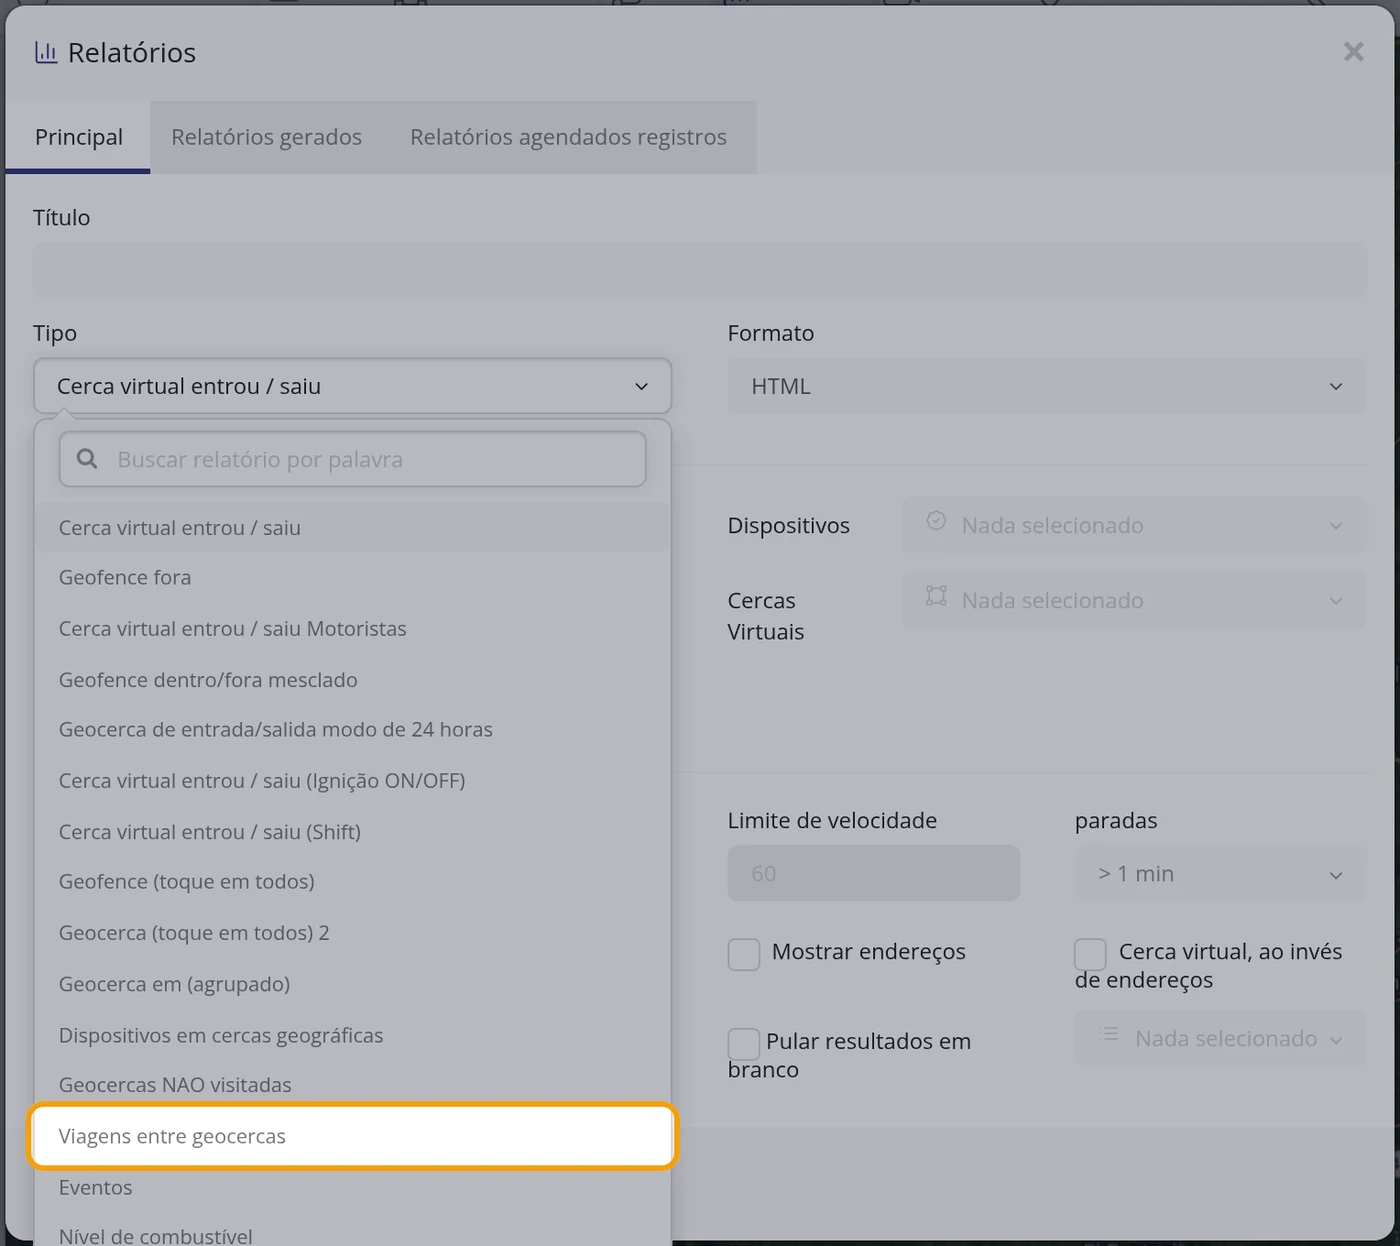The width and height of the screenshot is (1400, 1246).
Task: Click the geofence polygon icon in Cercas Virtuais
Action: point(936,596)
